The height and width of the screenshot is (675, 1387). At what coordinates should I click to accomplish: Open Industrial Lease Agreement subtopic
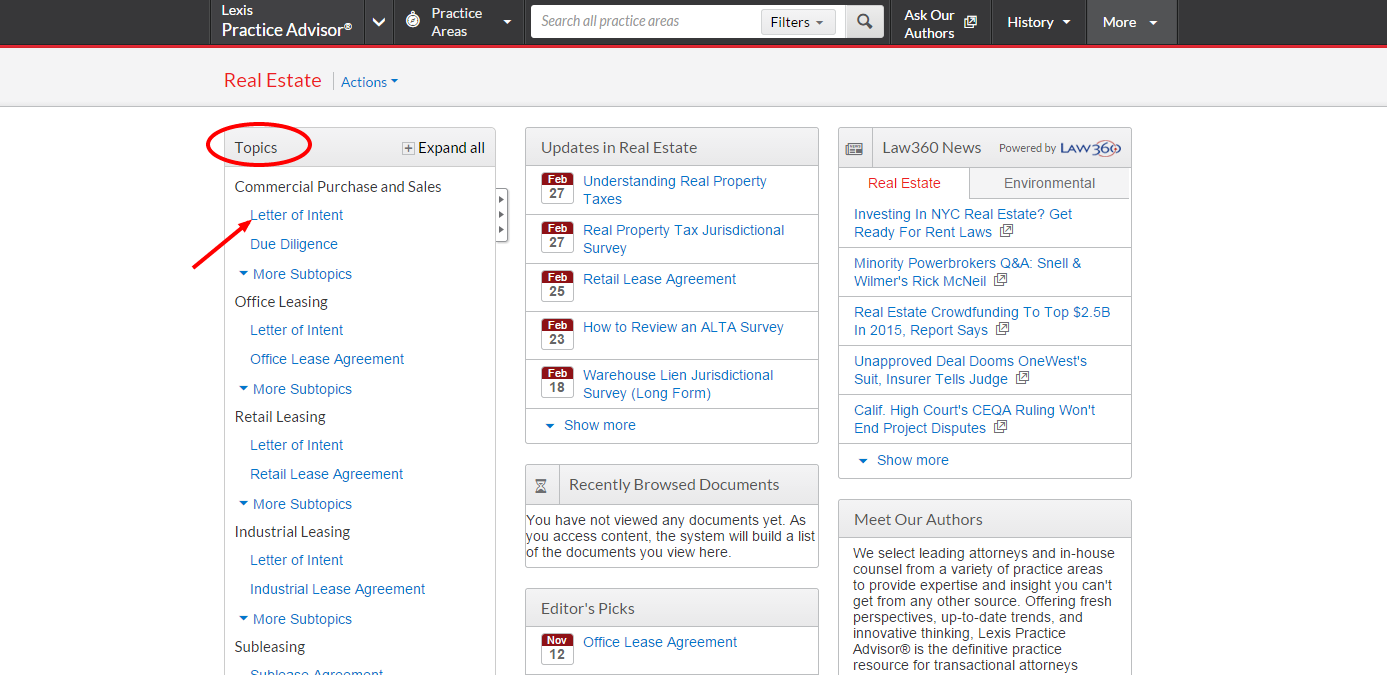click(x=338, y=589)
